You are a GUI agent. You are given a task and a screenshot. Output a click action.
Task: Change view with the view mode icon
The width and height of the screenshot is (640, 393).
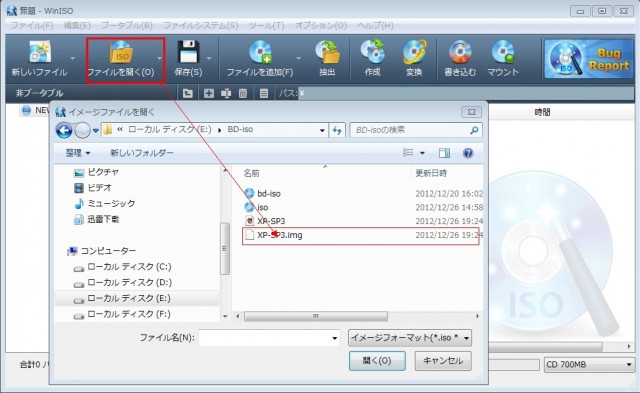(408, 153)
